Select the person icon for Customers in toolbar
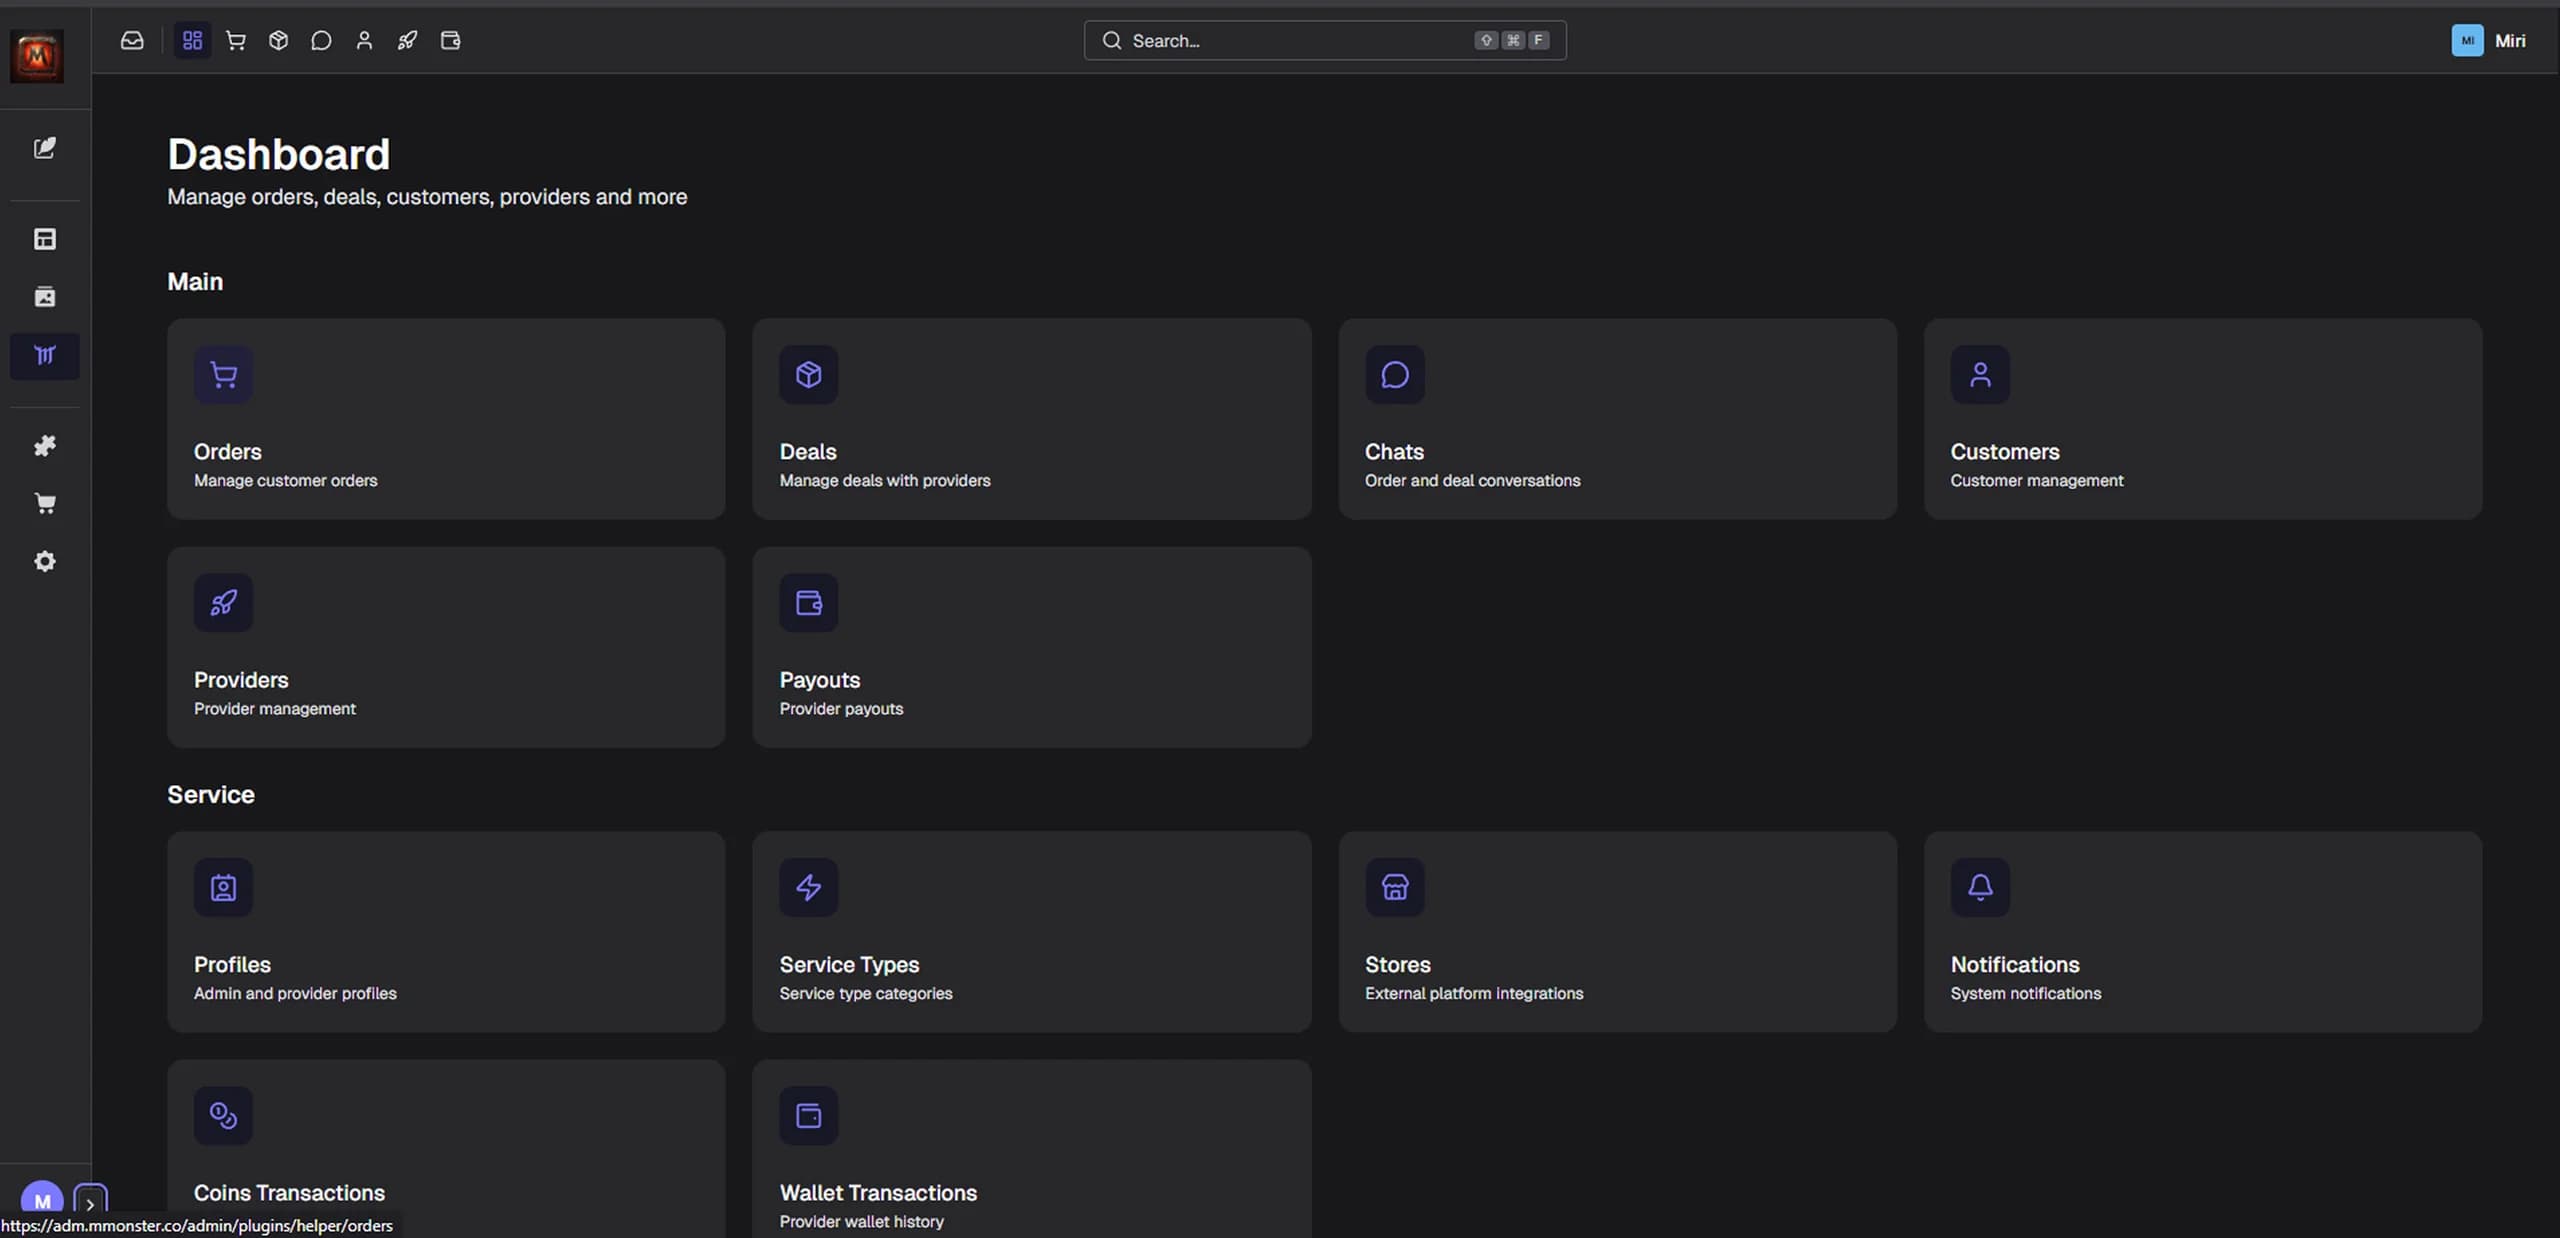This screenshot has width=2560, height=1238. [x=364, y=40]
